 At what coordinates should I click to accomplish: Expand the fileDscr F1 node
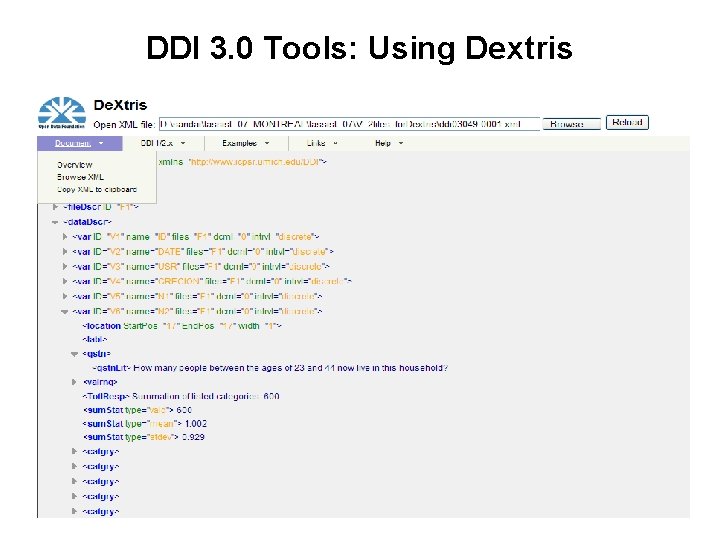55,207
